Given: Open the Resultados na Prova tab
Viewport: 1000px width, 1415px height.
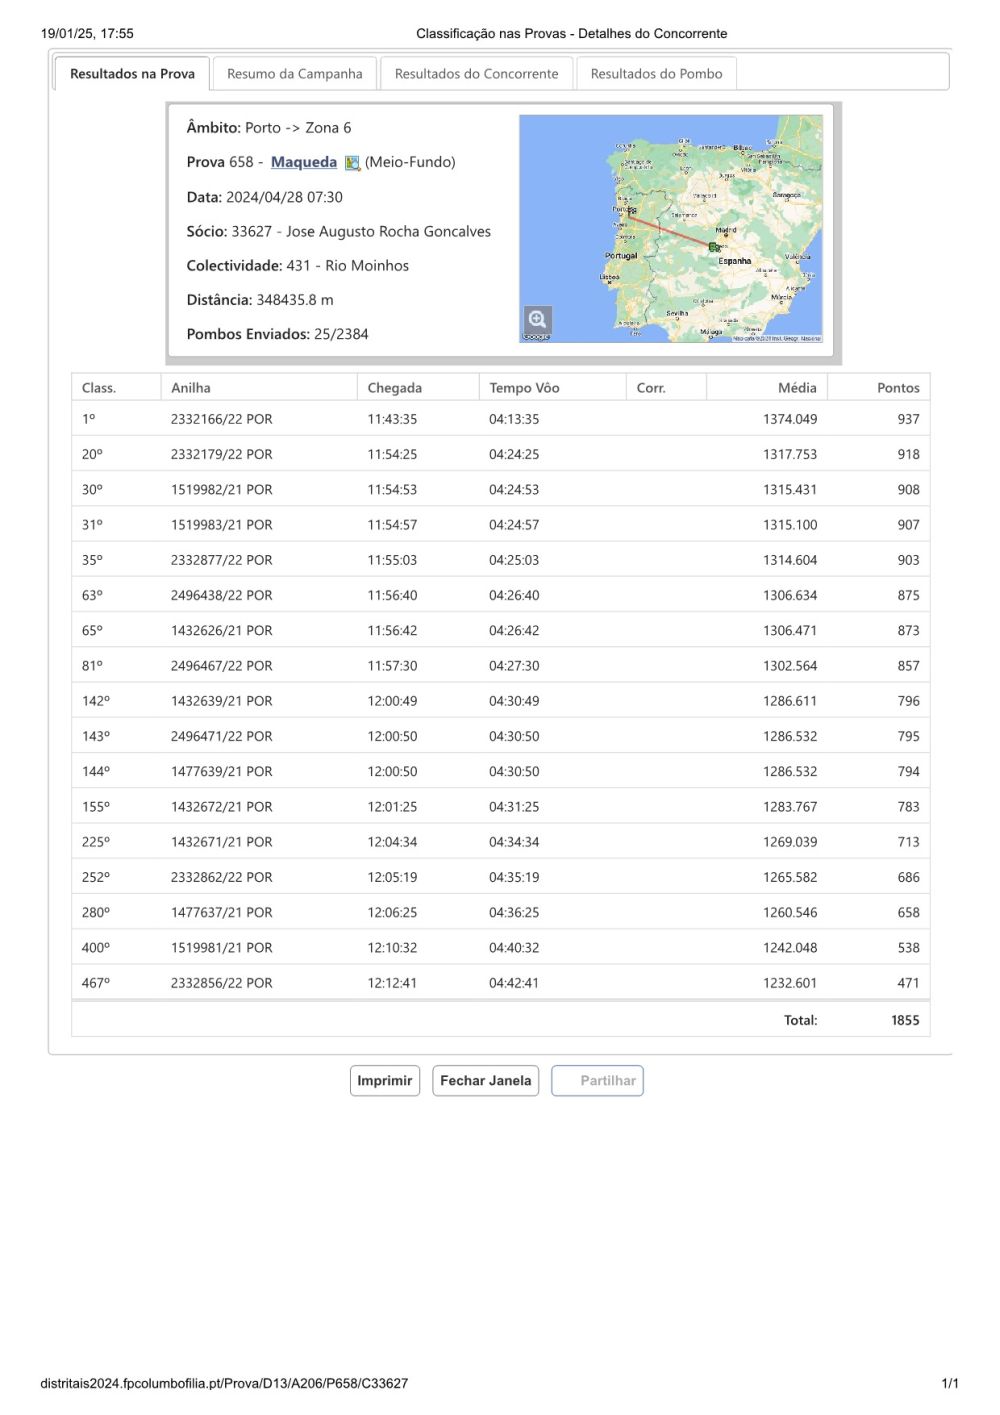Looking at the screenshot, I should tap(132, 74).
